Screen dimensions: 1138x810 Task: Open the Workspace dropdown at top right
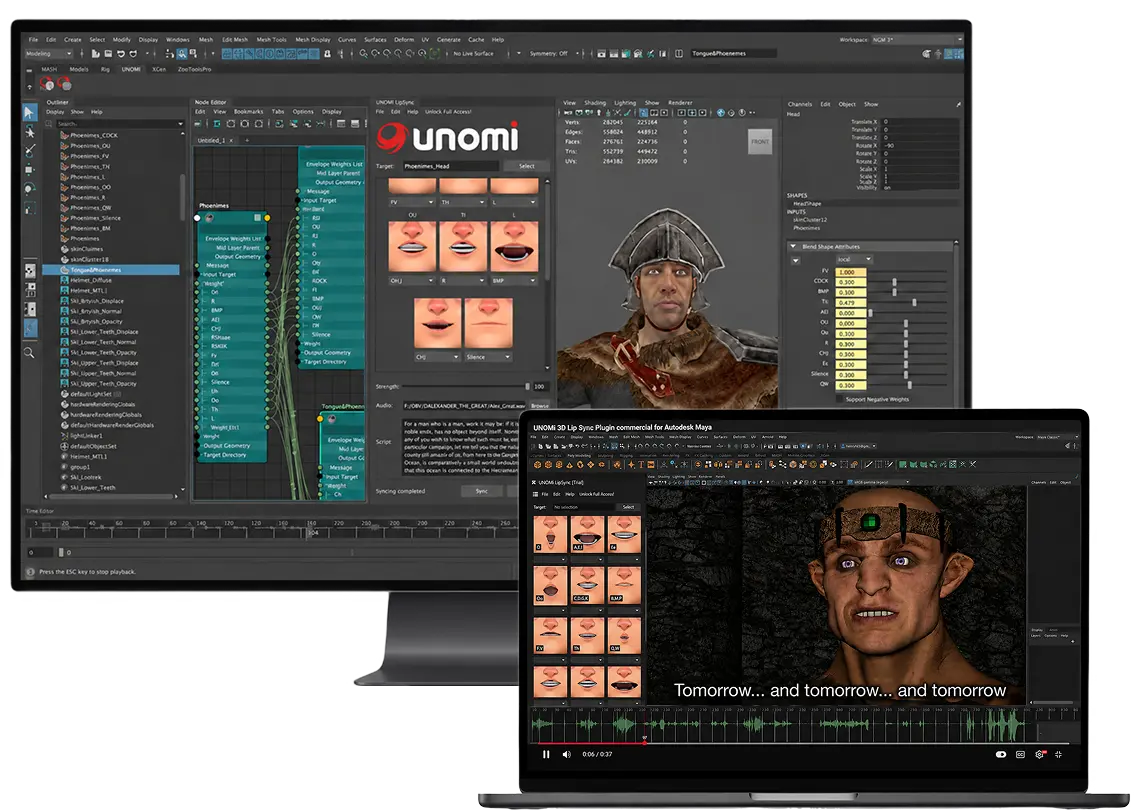pyautogui.click(x=917, y=39)
